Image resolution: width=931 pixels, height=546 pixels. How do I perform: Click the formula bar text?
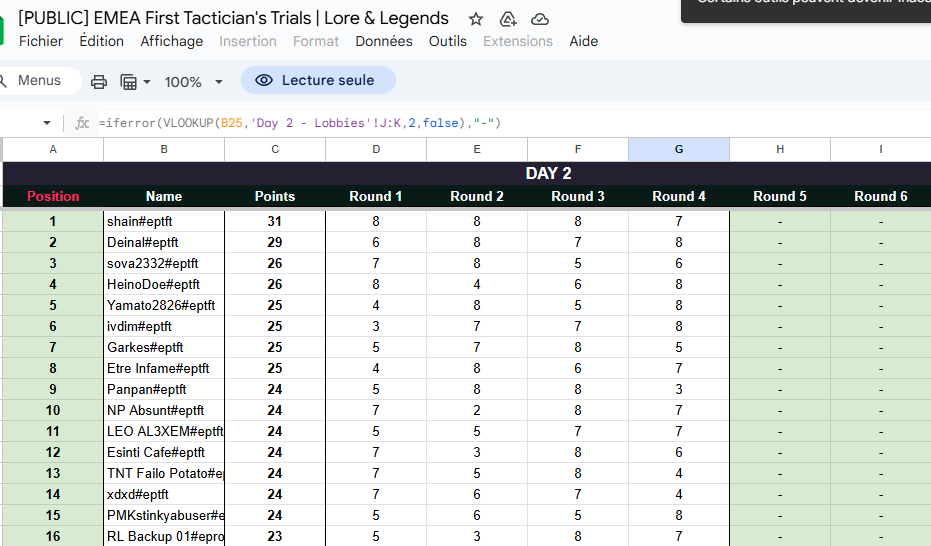click(x=300, y=123)
